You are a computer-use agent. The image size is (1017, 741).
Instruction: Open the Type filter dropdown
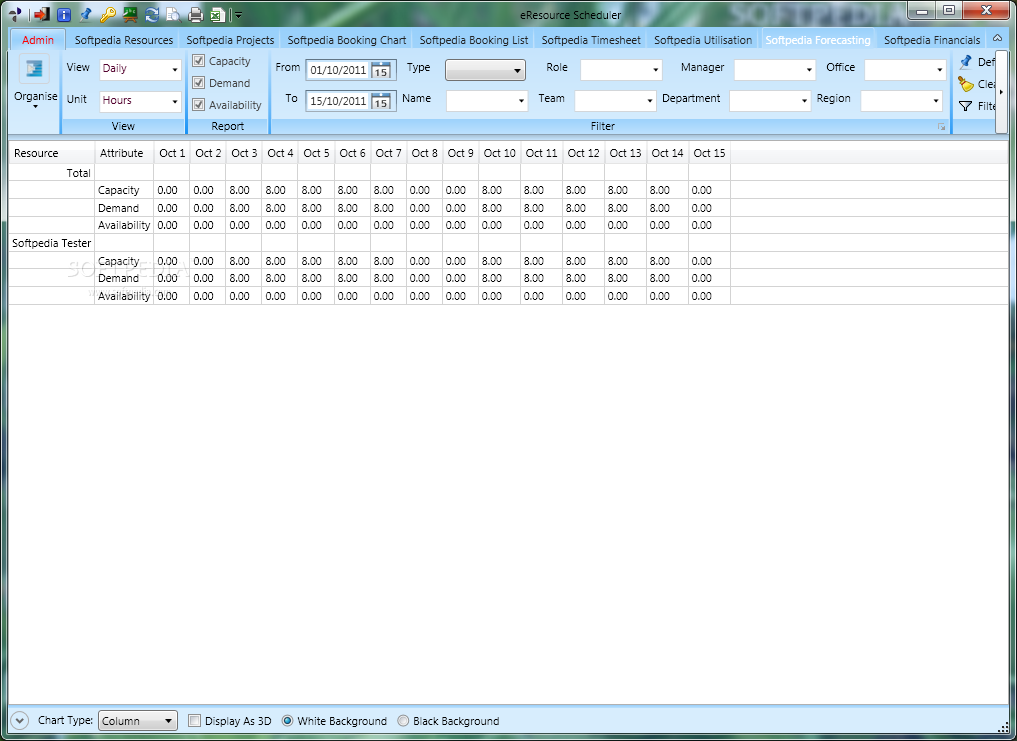click(x=485, y=69)
